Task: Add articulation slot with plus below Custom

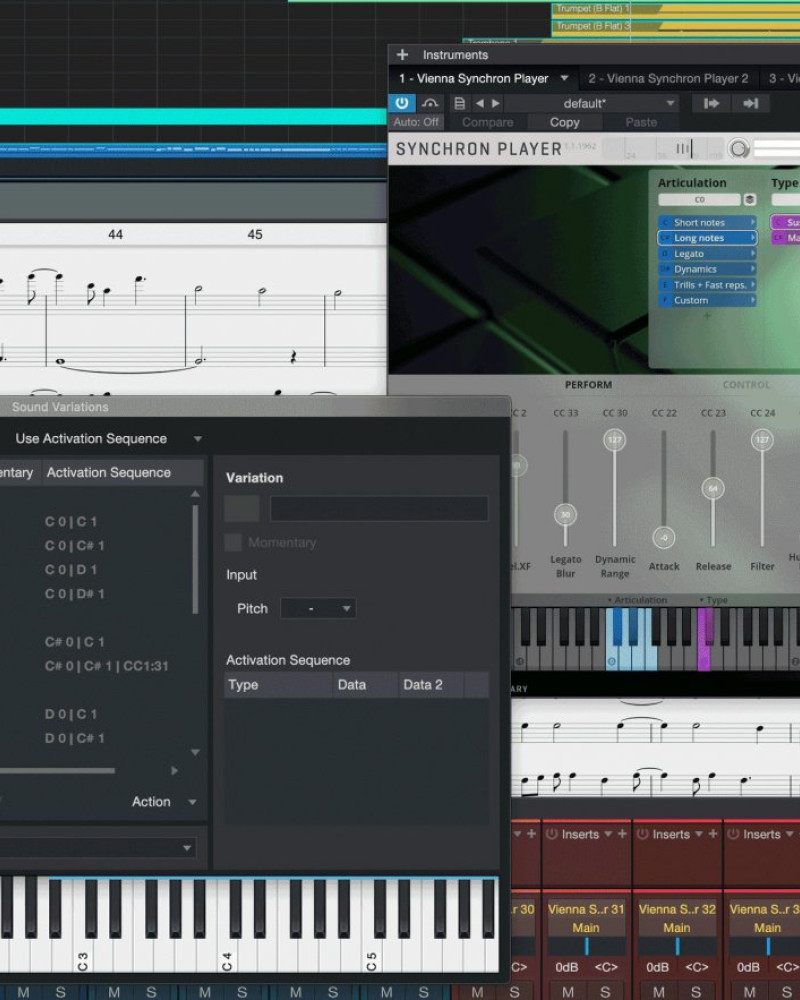Action: click(x=707, y=316)
